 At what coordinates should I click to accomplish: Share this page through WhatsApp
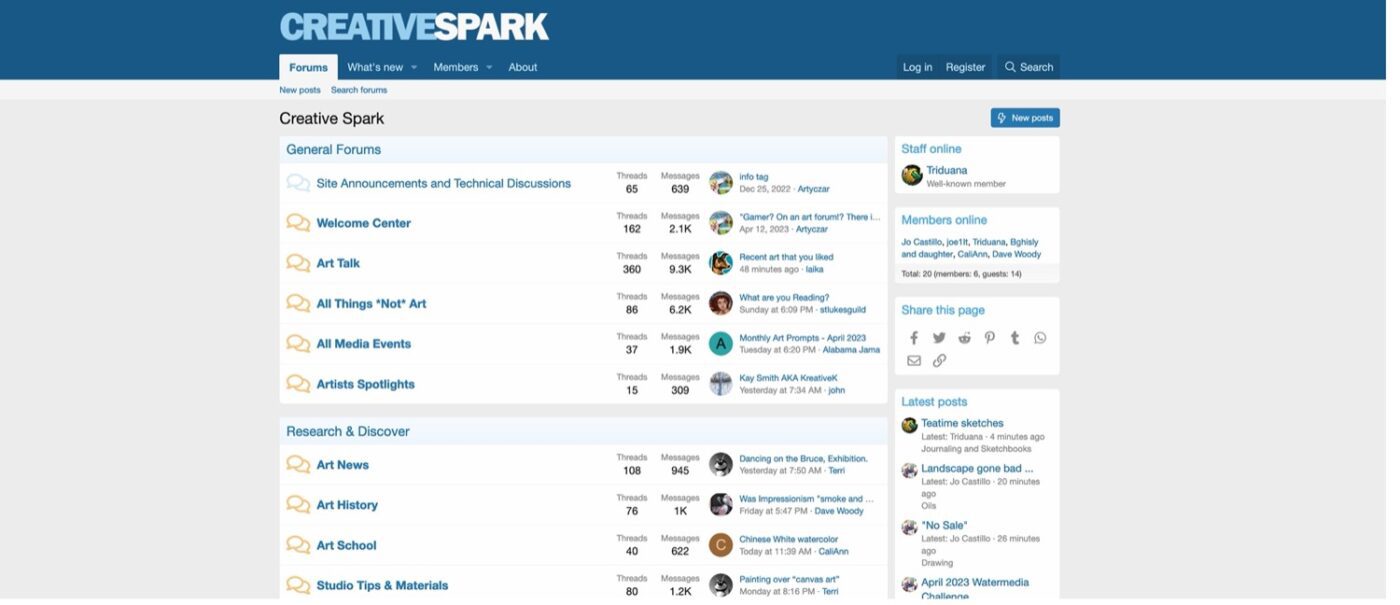[1040, 338]
